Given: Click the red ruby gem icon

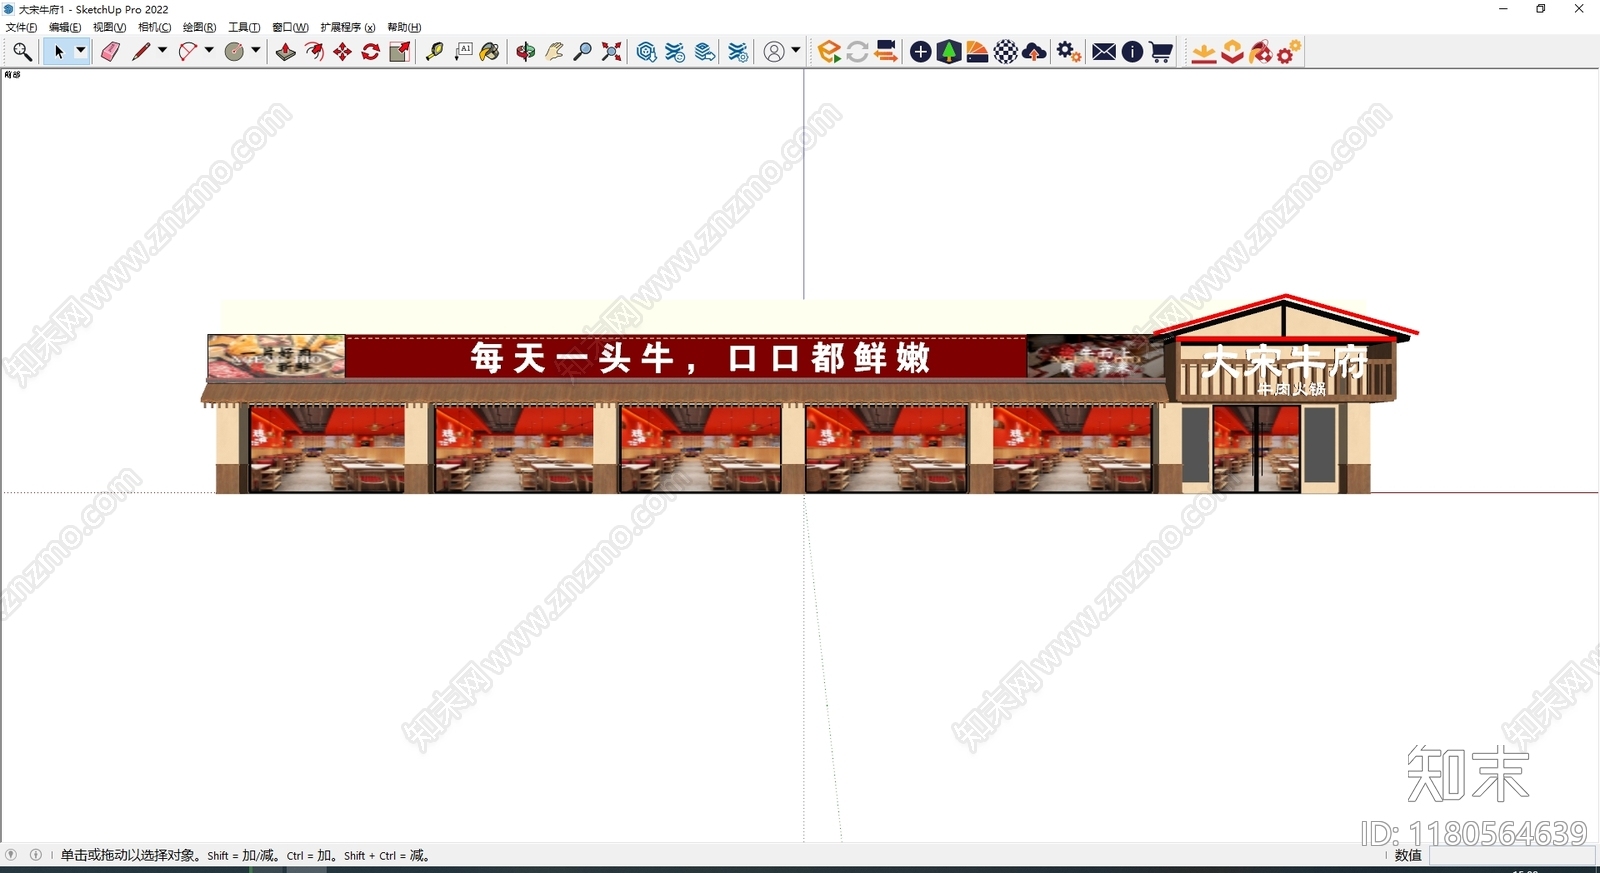Looking at the screenshot, I should pyautogui.click(x=1260, y=52).
